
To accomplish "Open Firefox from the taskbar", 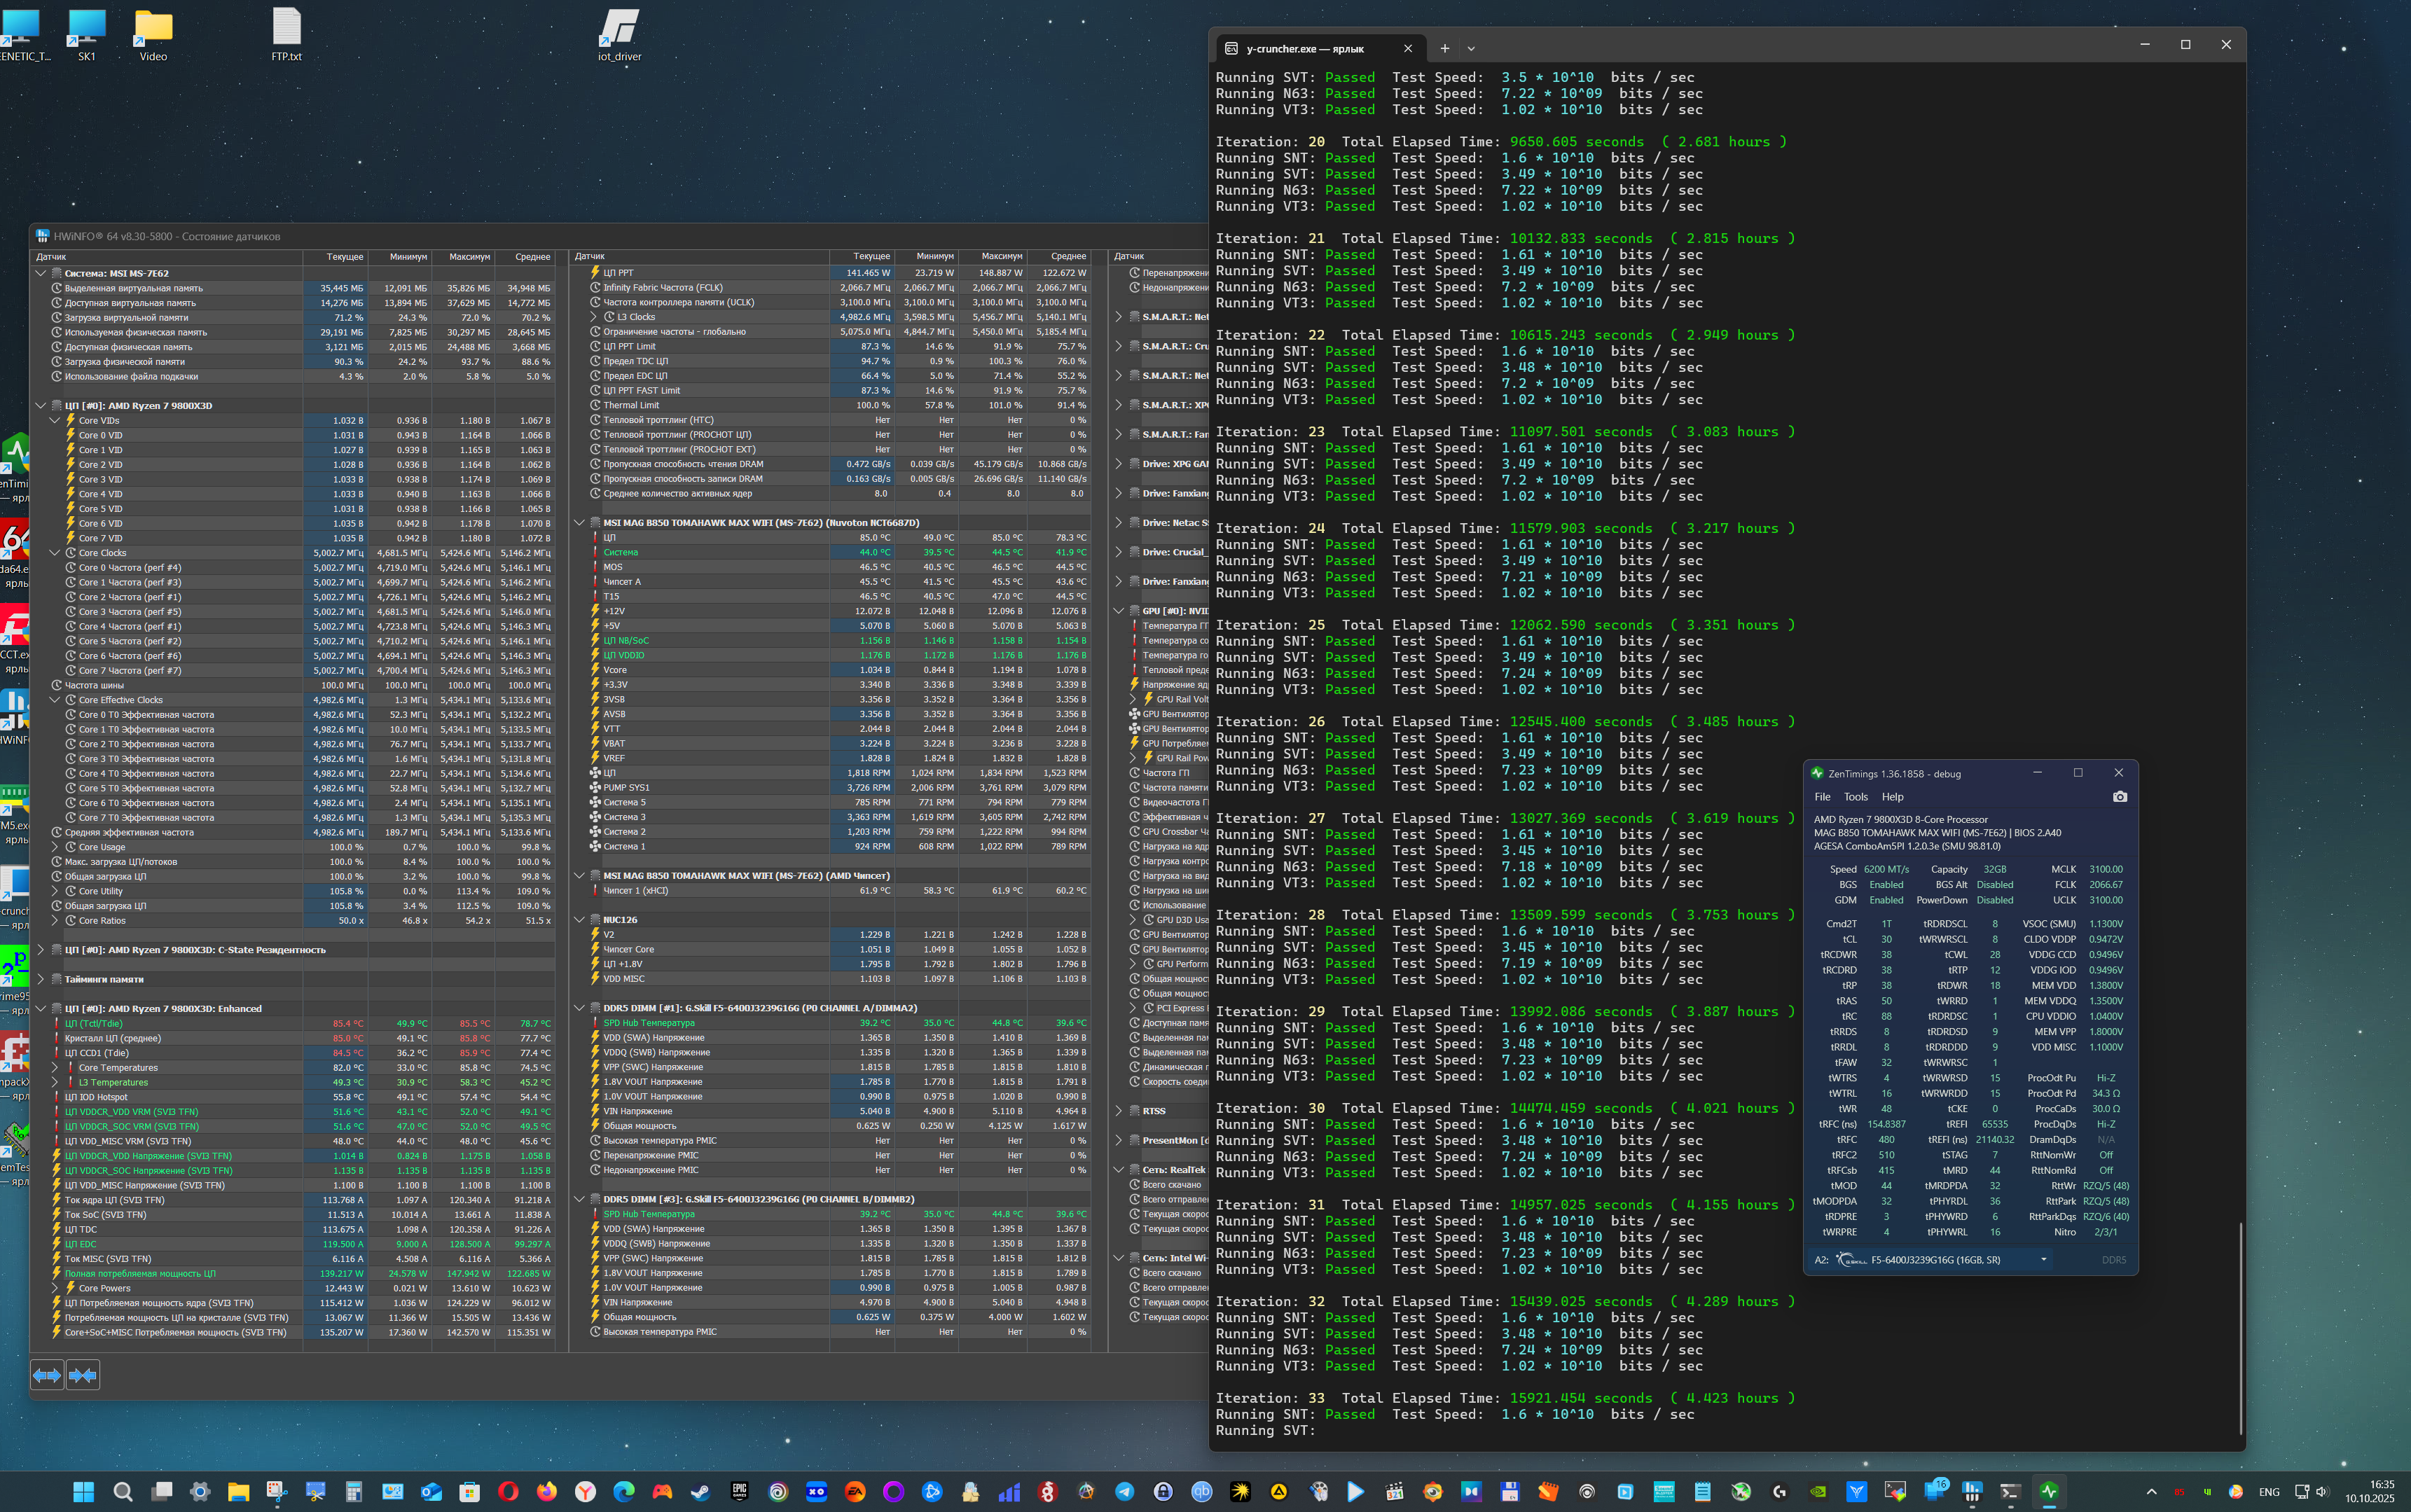I will 546,1492.
